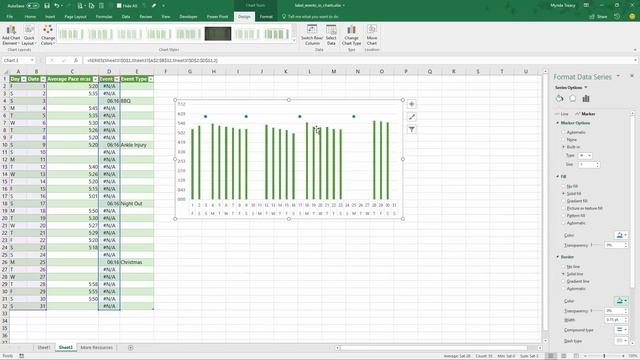640x360 pixels.
Task: Click the new sheet plus icon
Action: tap(131, 348)
